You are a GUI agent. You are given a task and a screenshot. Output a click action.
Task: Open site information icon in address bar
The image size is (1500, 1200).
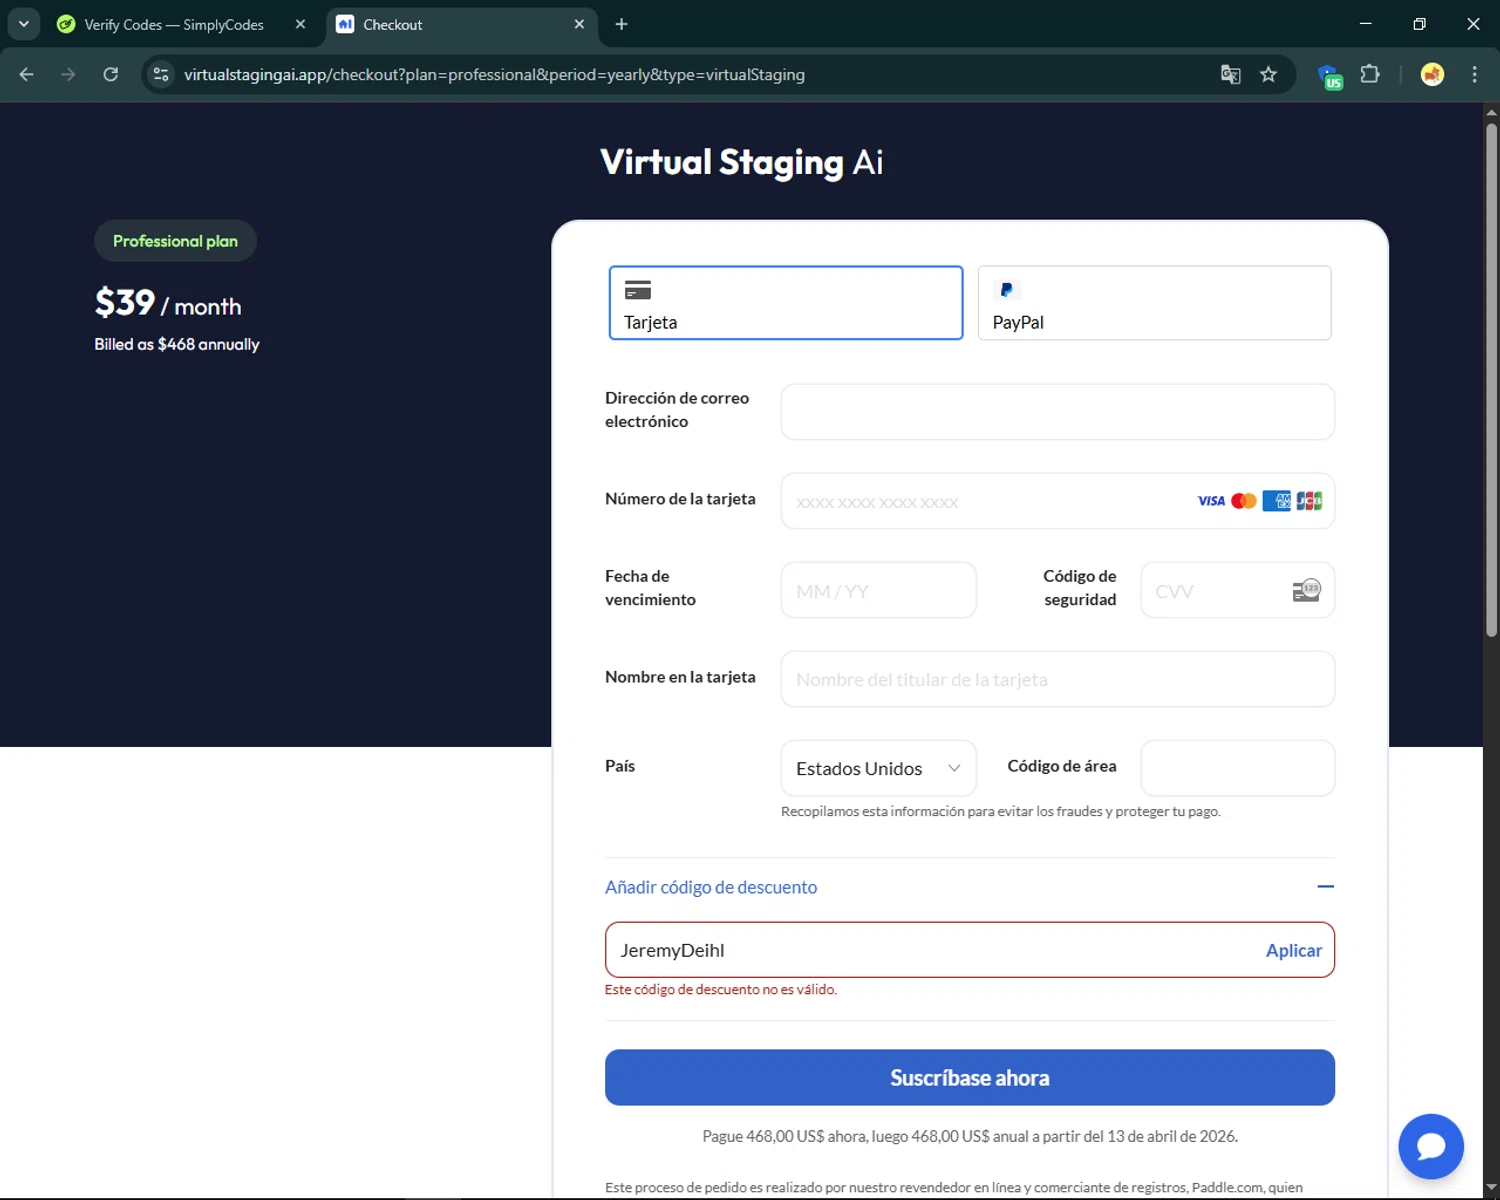coord(161,75)
